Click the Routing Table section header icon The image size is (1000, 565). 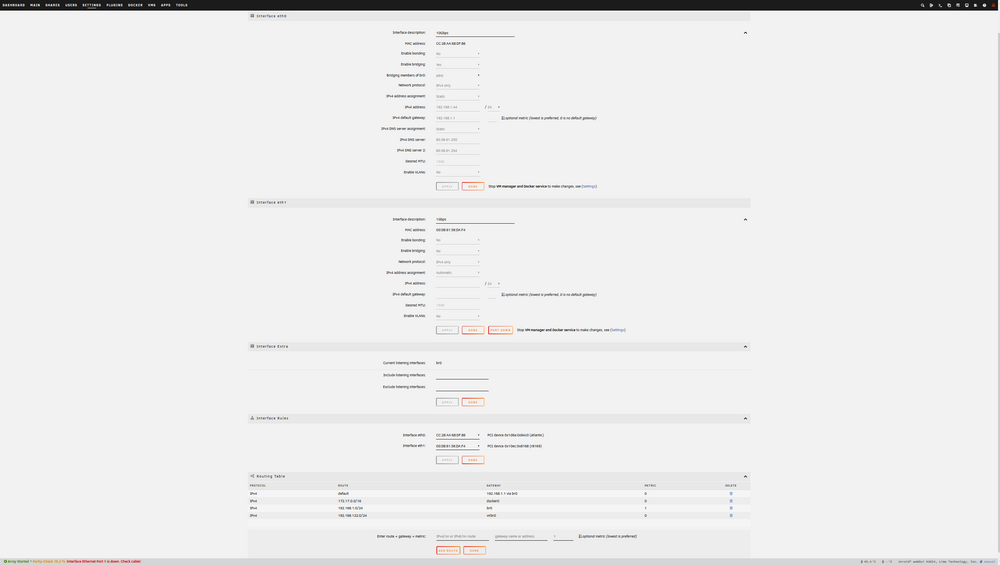tap(252, 476)
